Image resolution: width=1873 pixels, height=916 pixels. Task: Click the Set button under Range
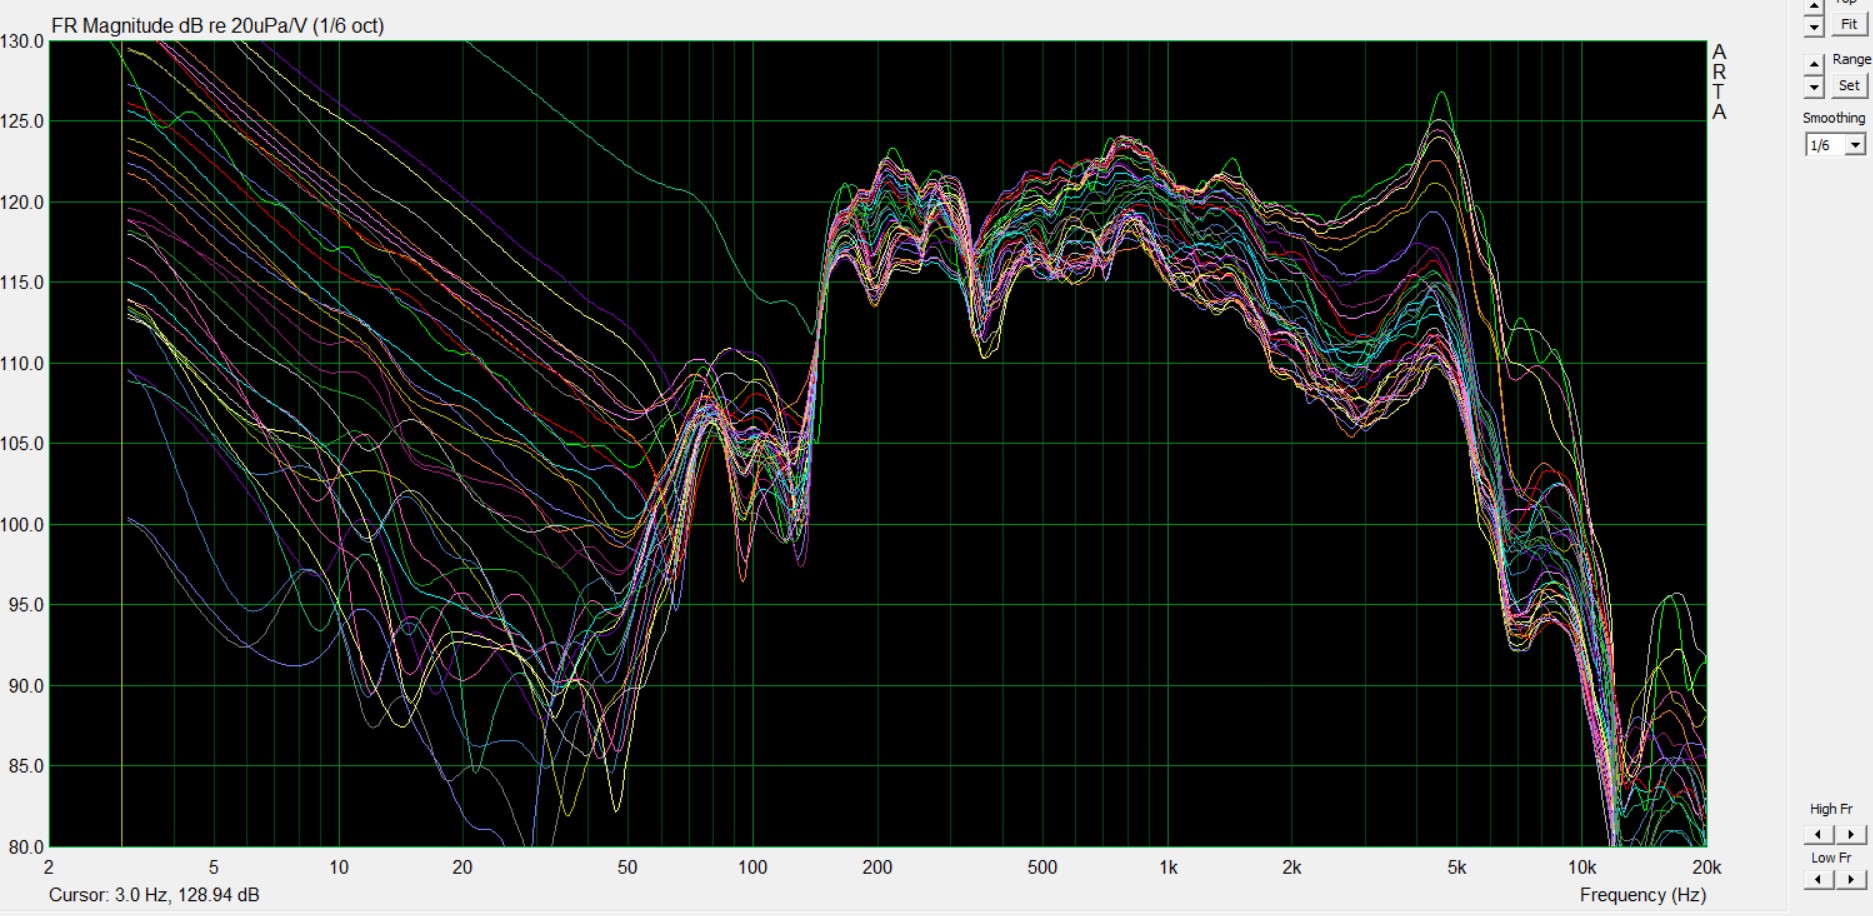[x=1849, y=86]
